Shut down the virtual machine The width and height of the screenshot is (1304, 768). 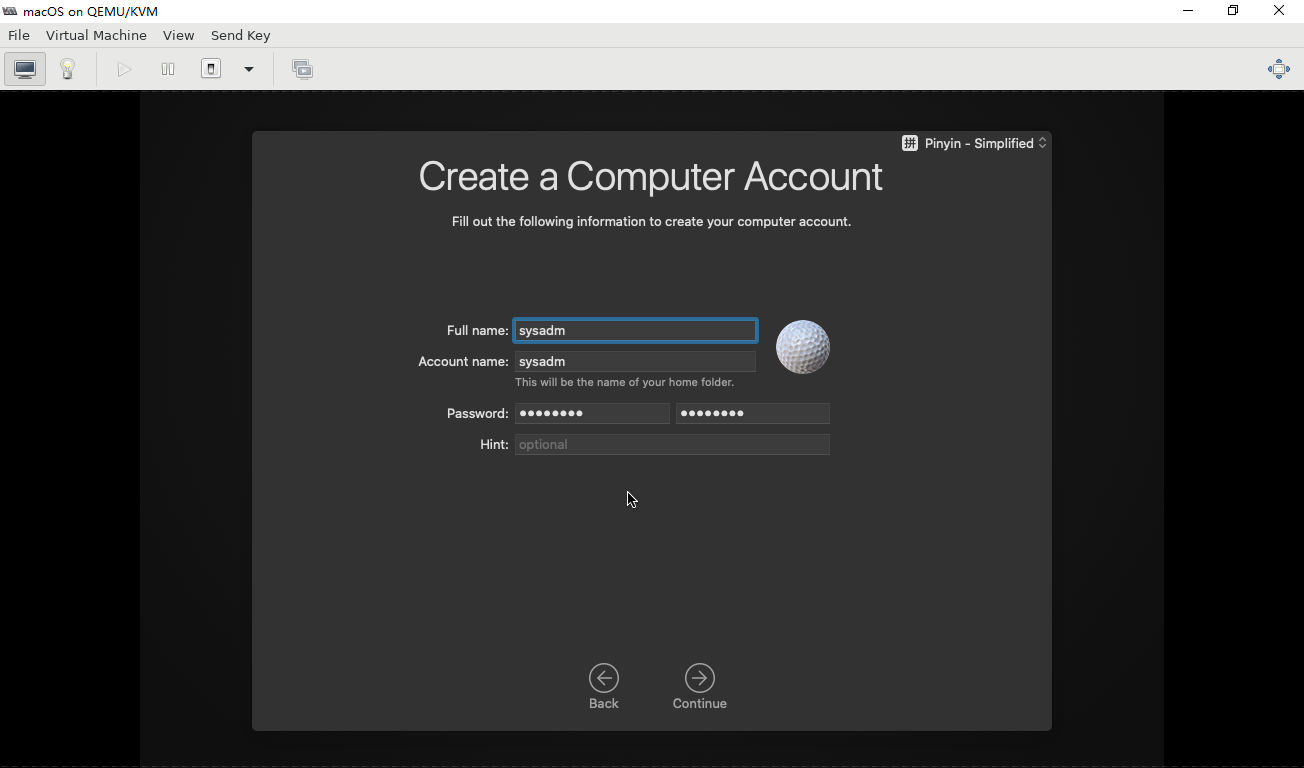(211, 69)
